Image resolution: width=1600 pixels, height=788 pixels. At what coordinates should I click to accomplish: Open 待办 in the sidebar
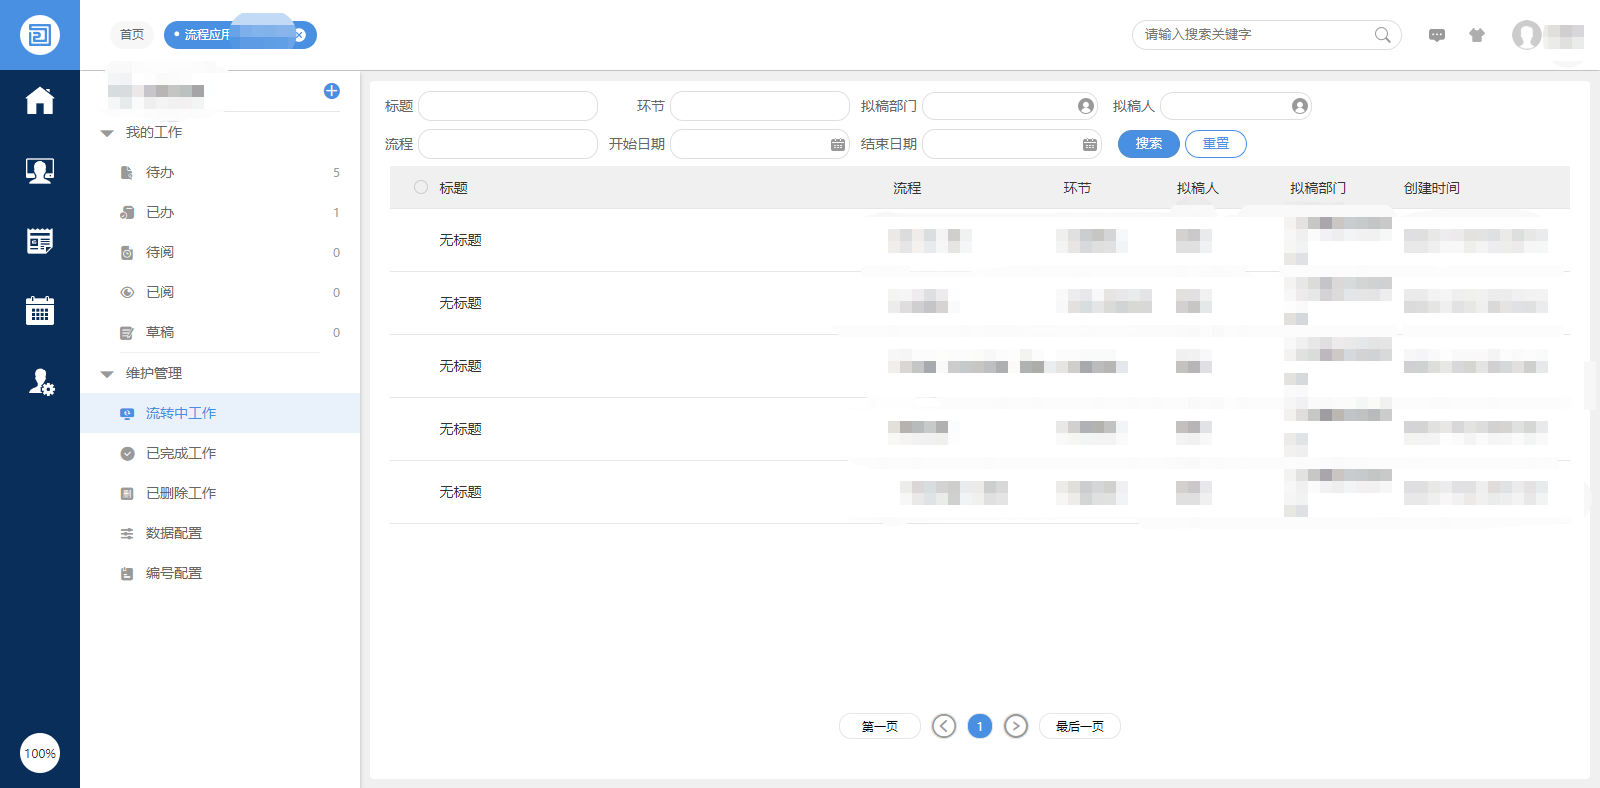coord(220,173)
